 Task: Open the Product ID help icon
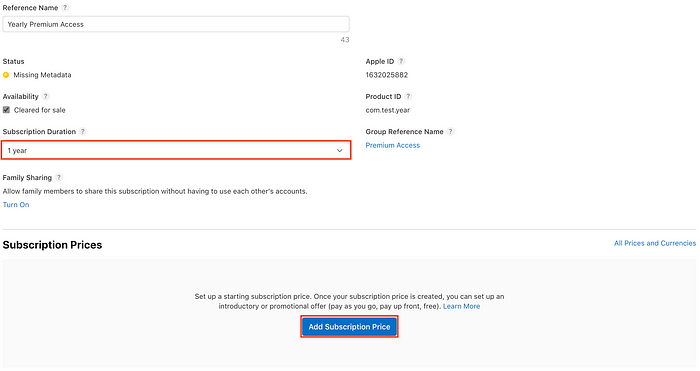coord(408,96)
